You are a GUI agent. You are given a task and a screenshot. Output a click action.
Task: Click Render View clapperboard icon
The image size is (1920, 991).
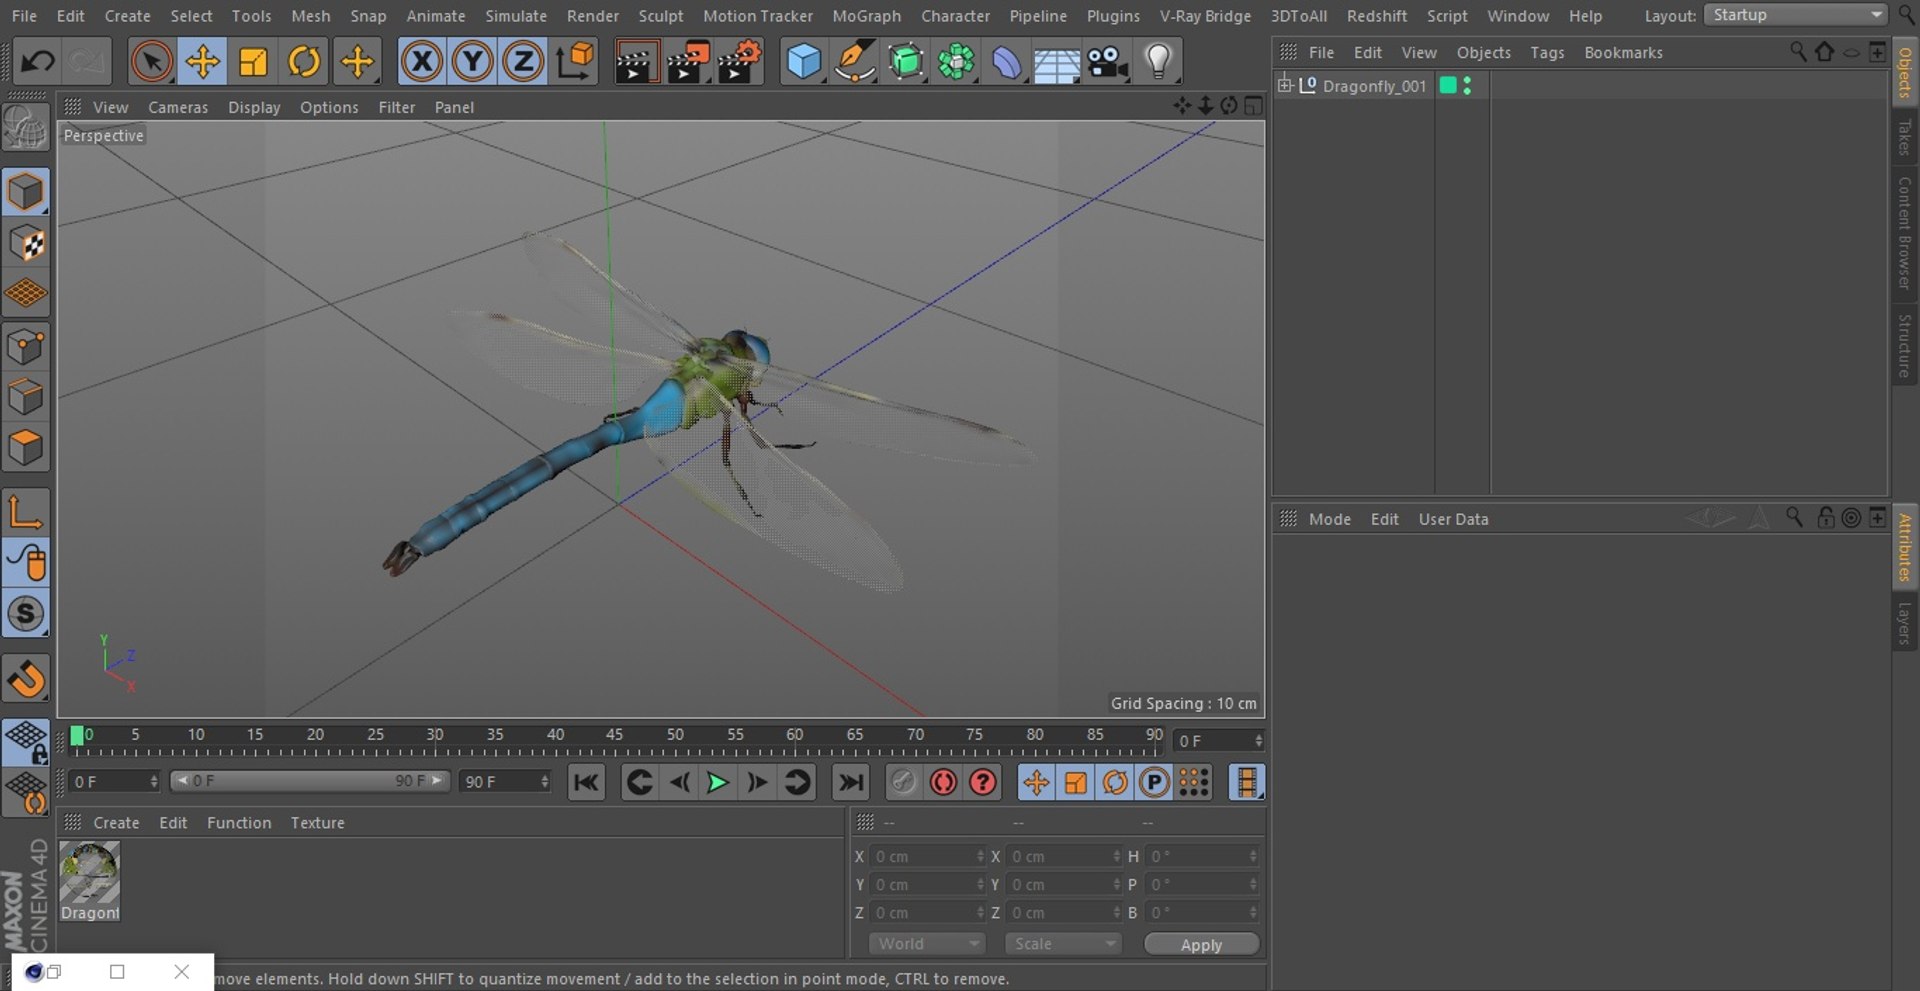click(x=636, y=62)
